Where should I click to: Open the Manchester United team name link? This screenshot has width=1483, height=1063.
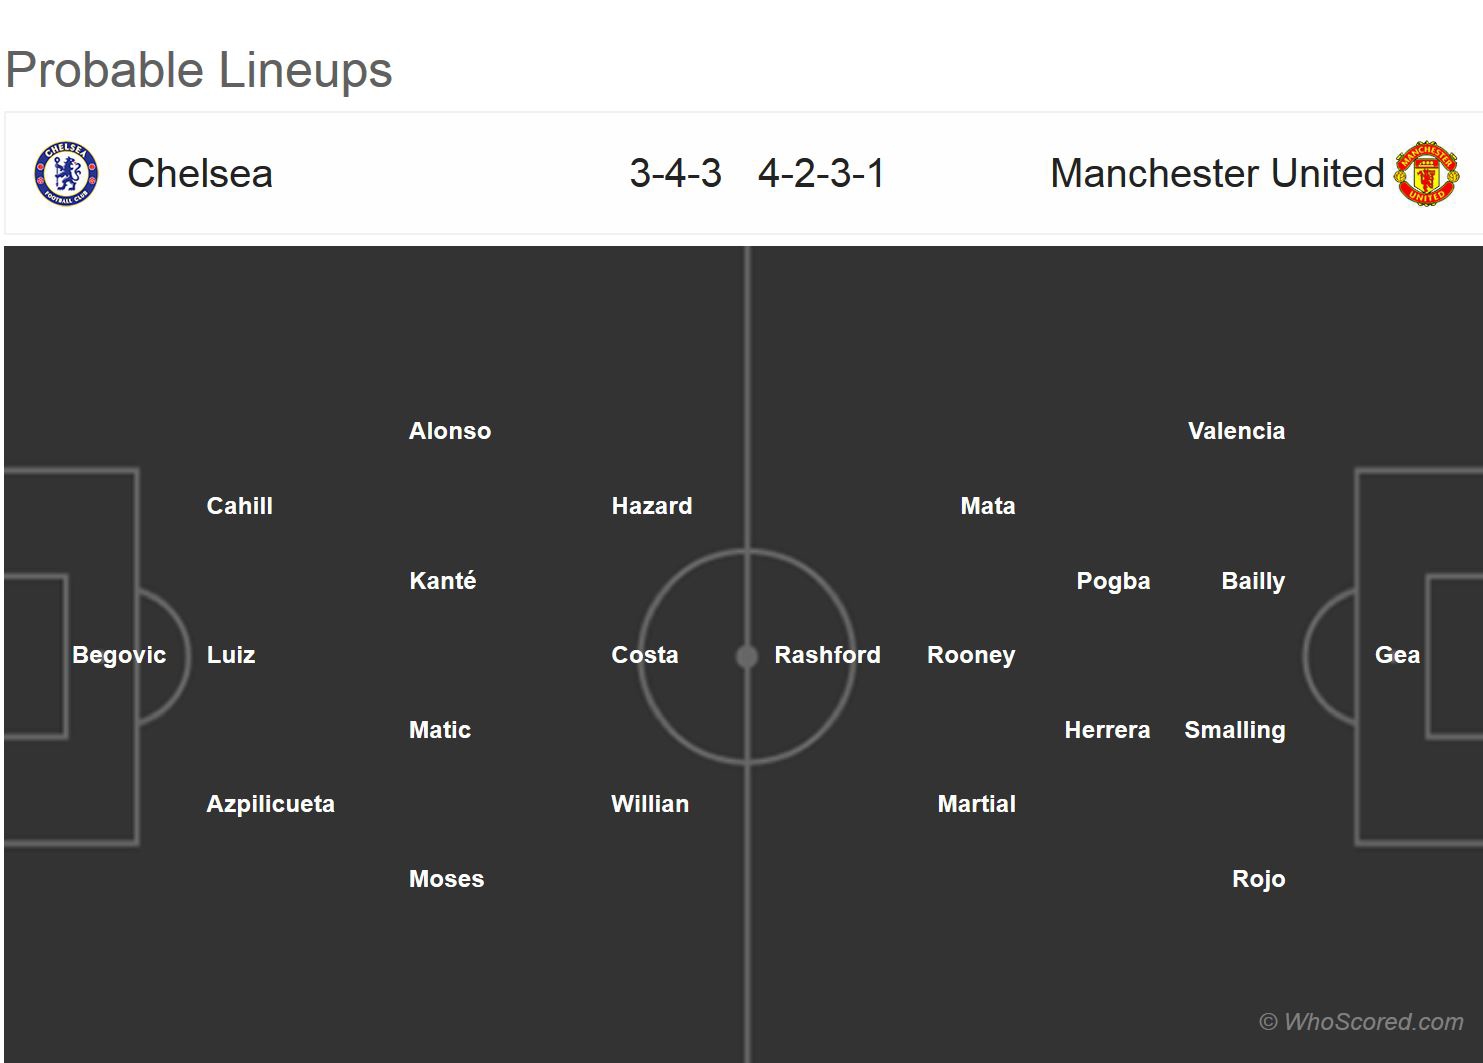tap(1217, 174)
